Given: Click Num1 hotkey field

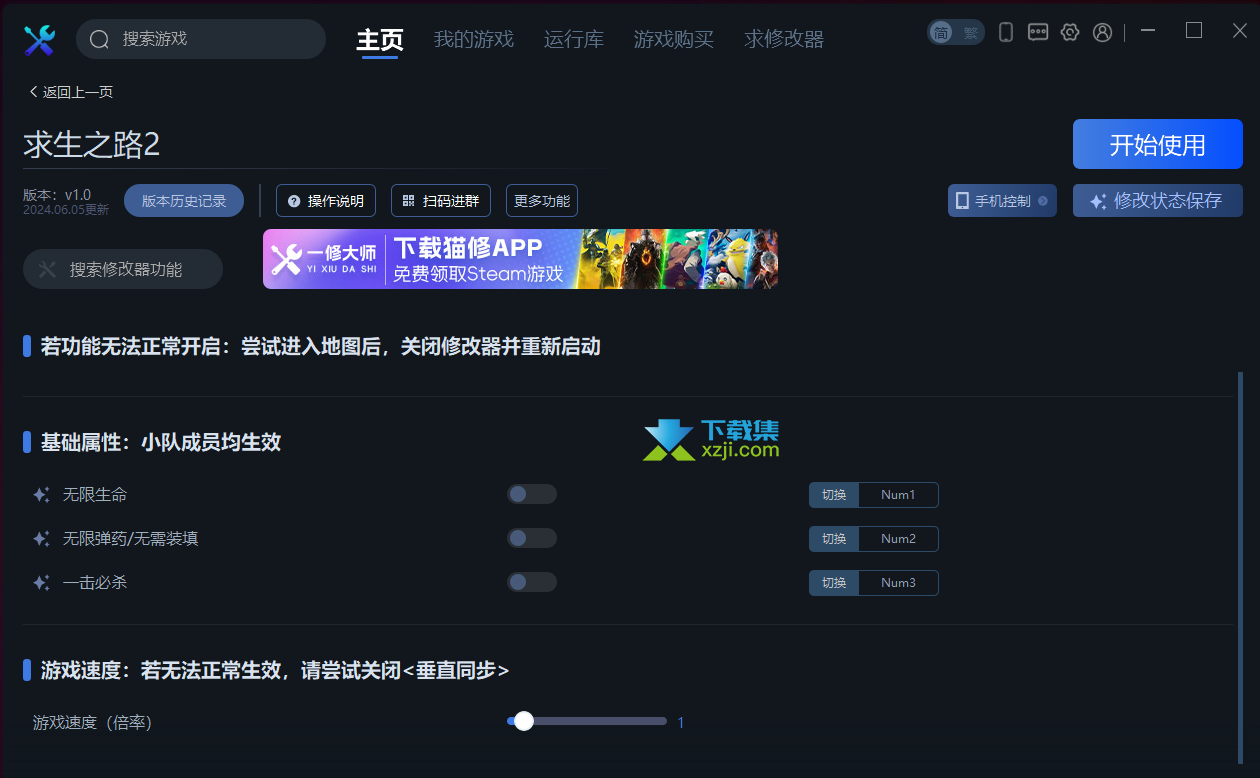Looking at the screenshot, I should 898,495.
